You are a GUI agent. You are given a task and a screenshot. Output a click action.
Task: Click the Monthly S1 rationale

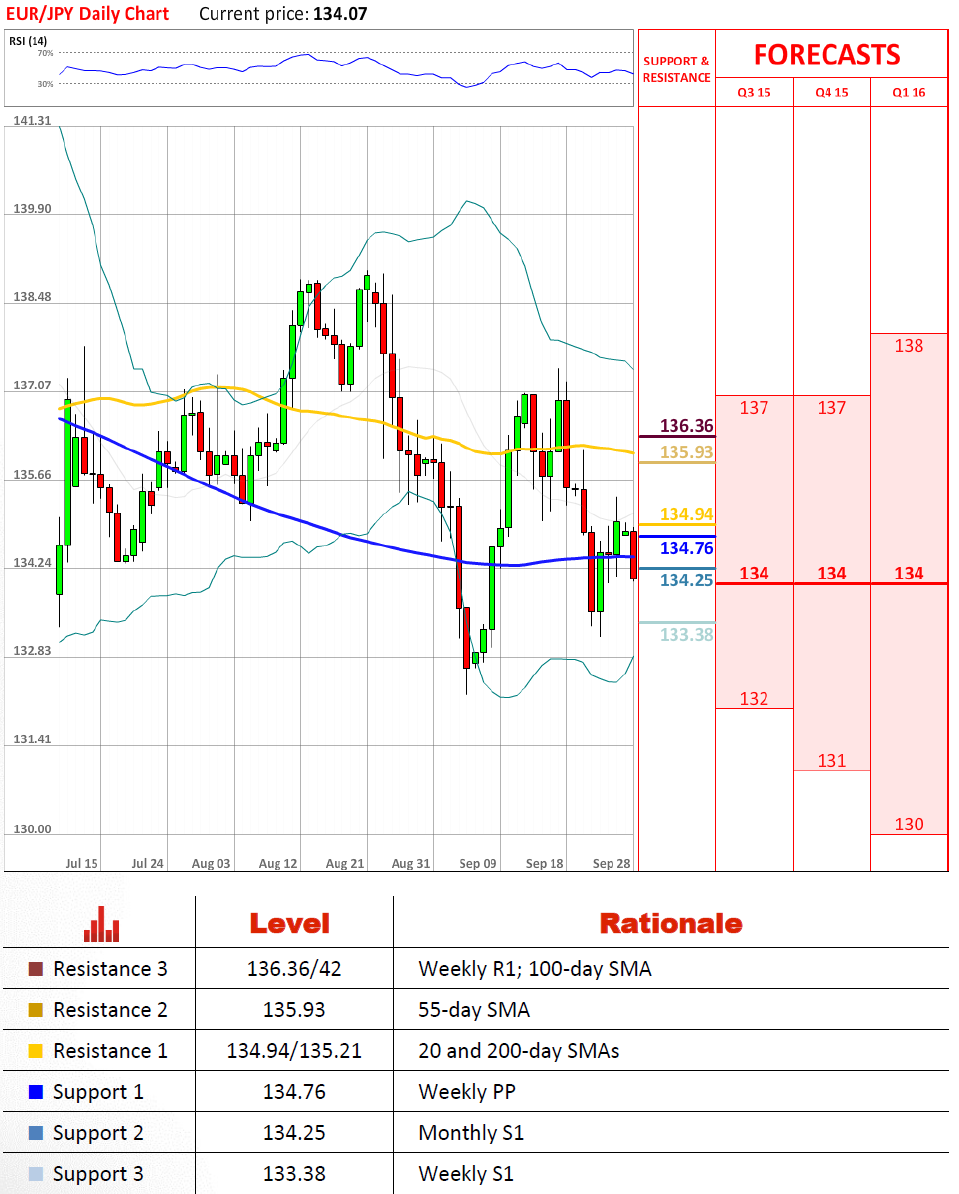pyautogui.click(x=472, y=1133)
